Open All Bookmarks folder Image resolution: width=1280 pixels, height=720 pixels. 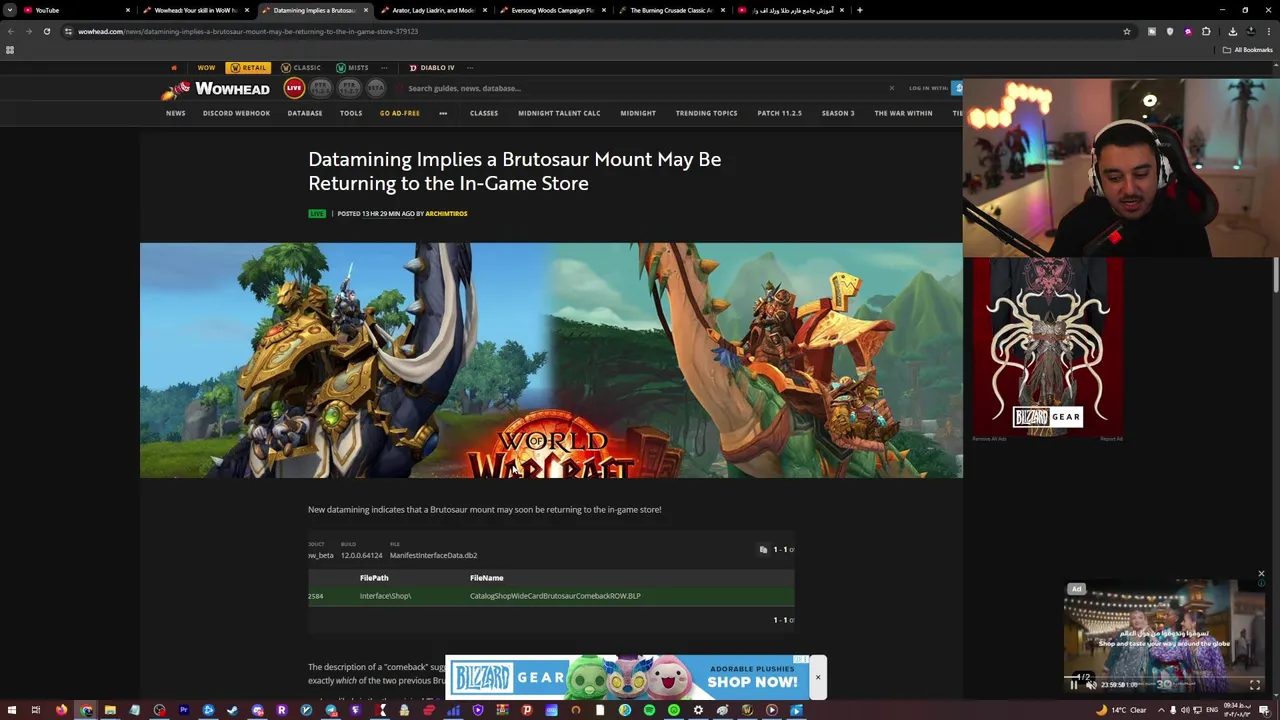(x=1247, y=50)
